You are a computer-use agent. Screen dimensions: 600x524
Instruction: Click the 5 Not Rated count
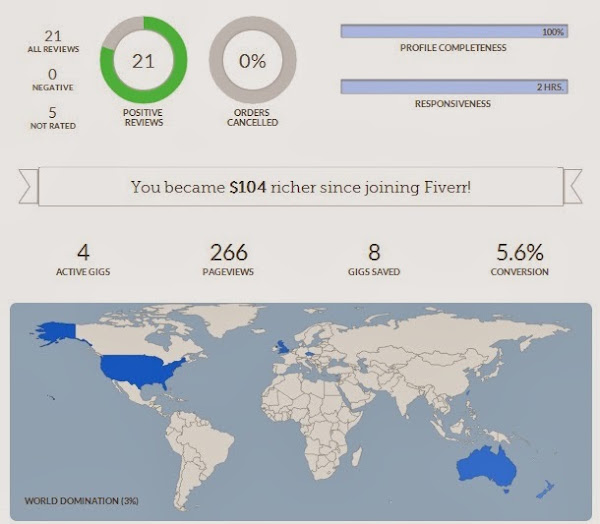pyautogui.click(x=53, y=118)
